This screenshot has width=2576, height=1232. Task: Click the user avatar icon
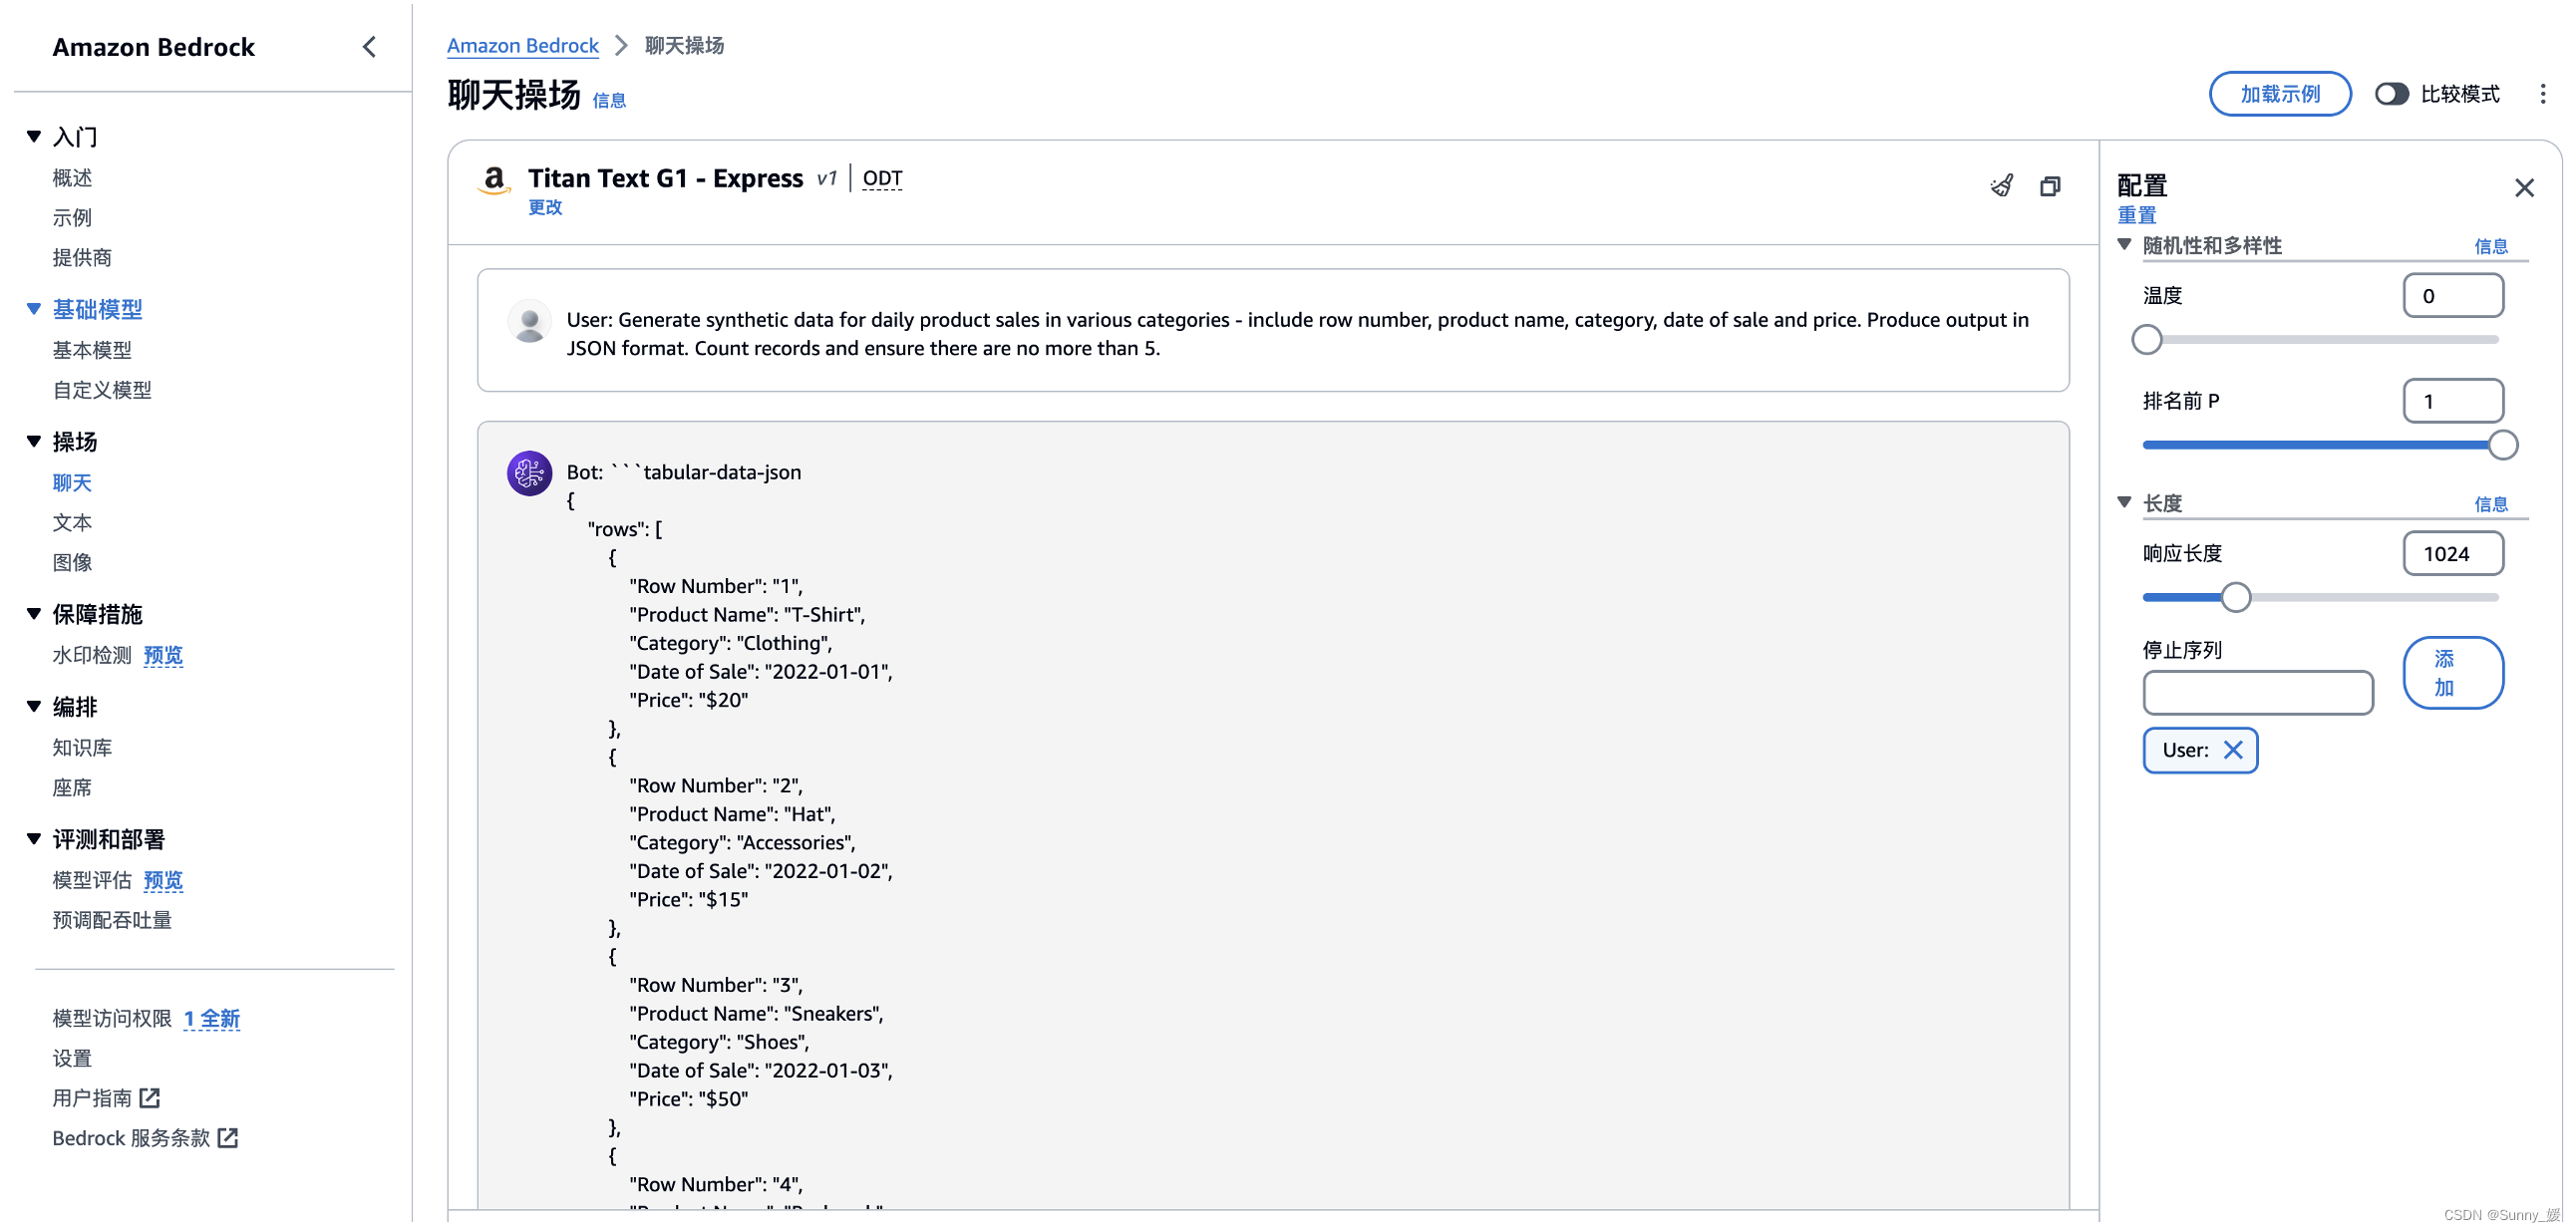[530, 322]
